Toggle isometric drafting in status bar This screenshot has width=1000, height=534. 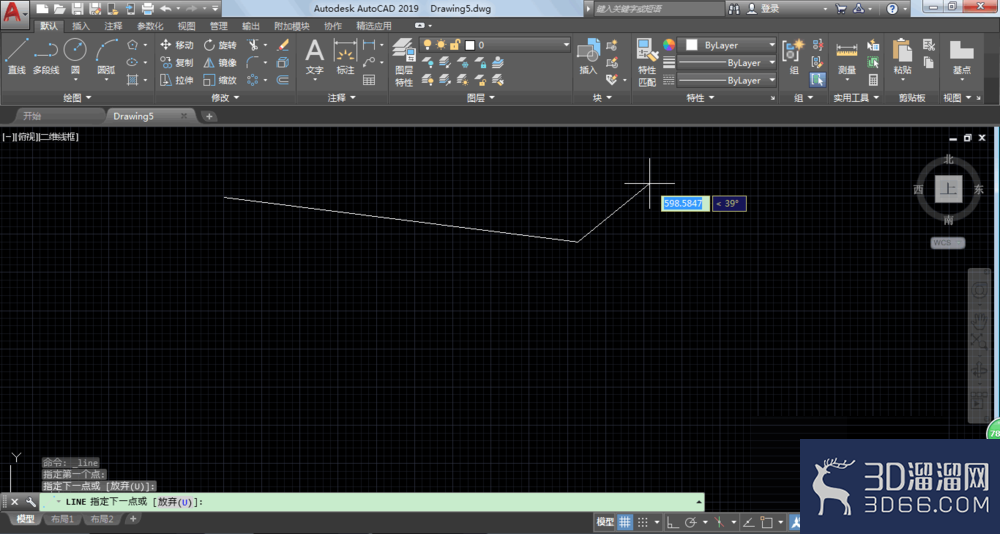click(720, 522)
